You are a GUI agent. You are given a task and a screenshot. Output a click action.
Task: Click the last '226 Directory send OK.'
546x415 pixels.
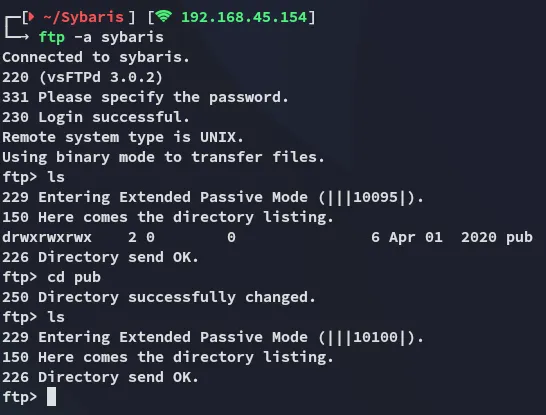pos(101,377)
